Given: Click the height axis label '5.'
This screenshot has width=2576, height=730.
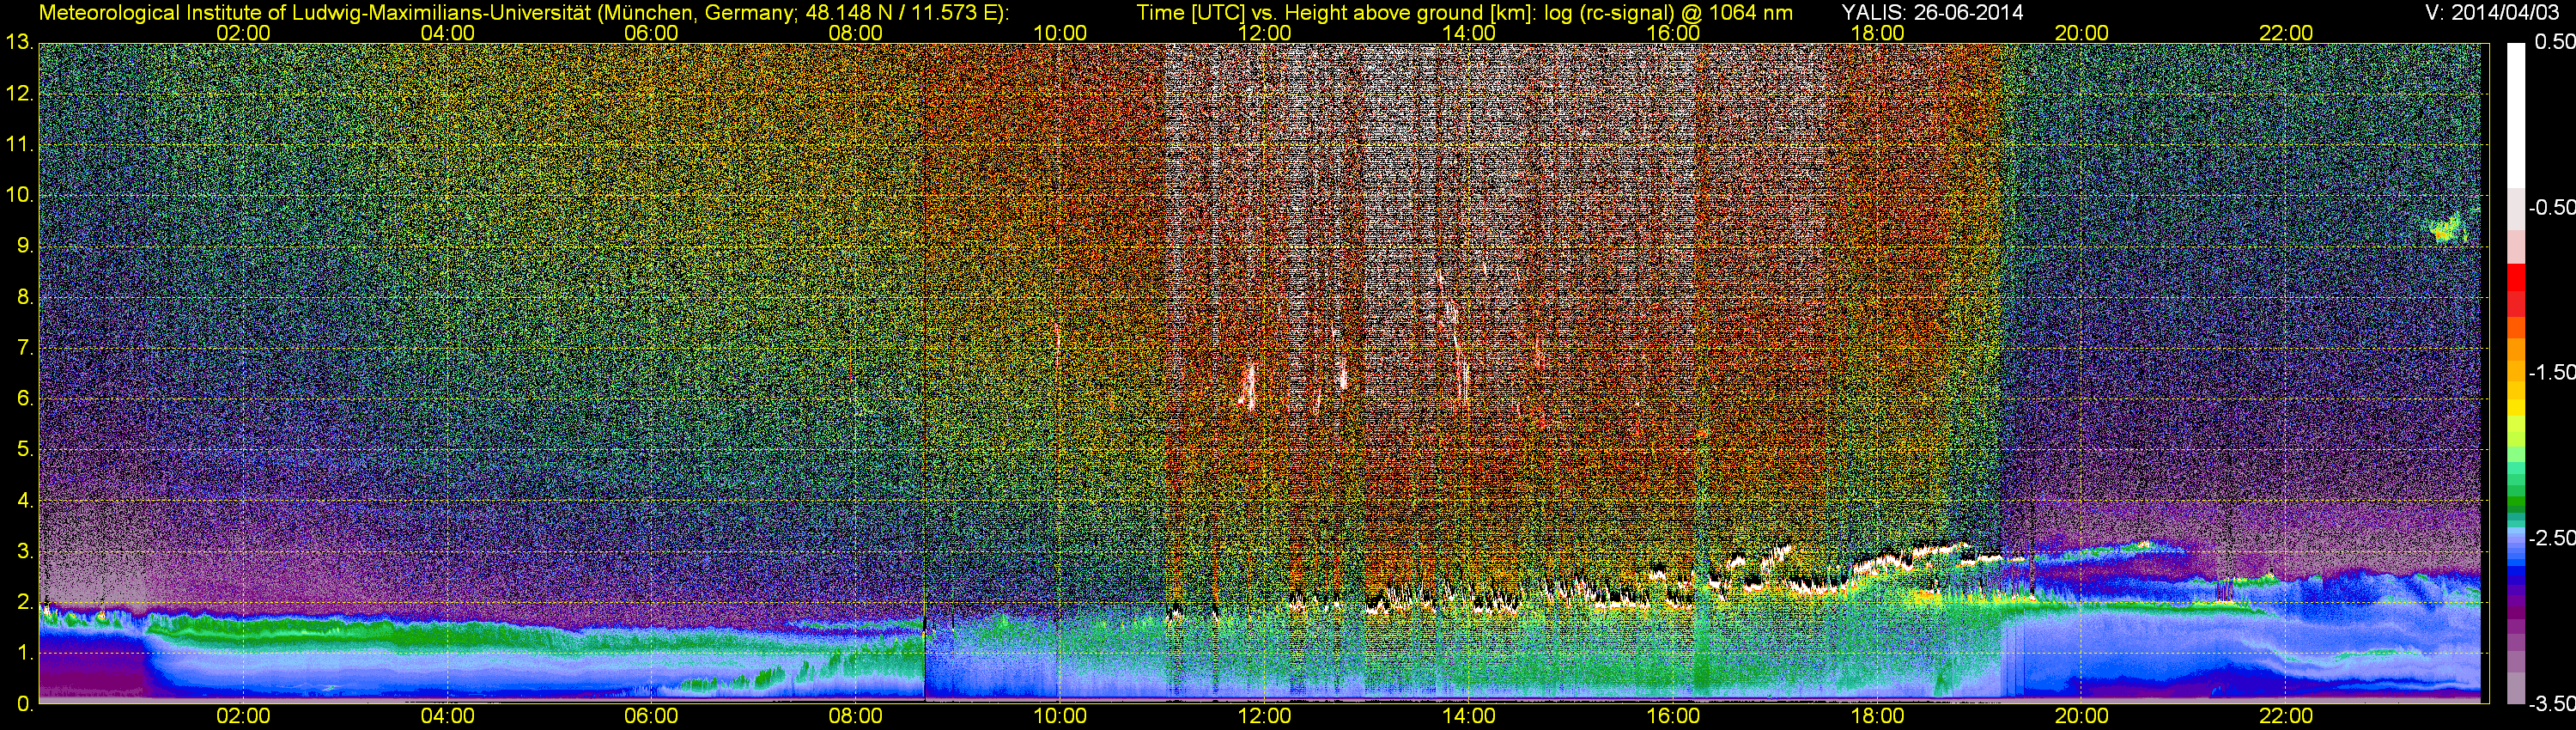Looking at the screenshot, I should (25, 450).
